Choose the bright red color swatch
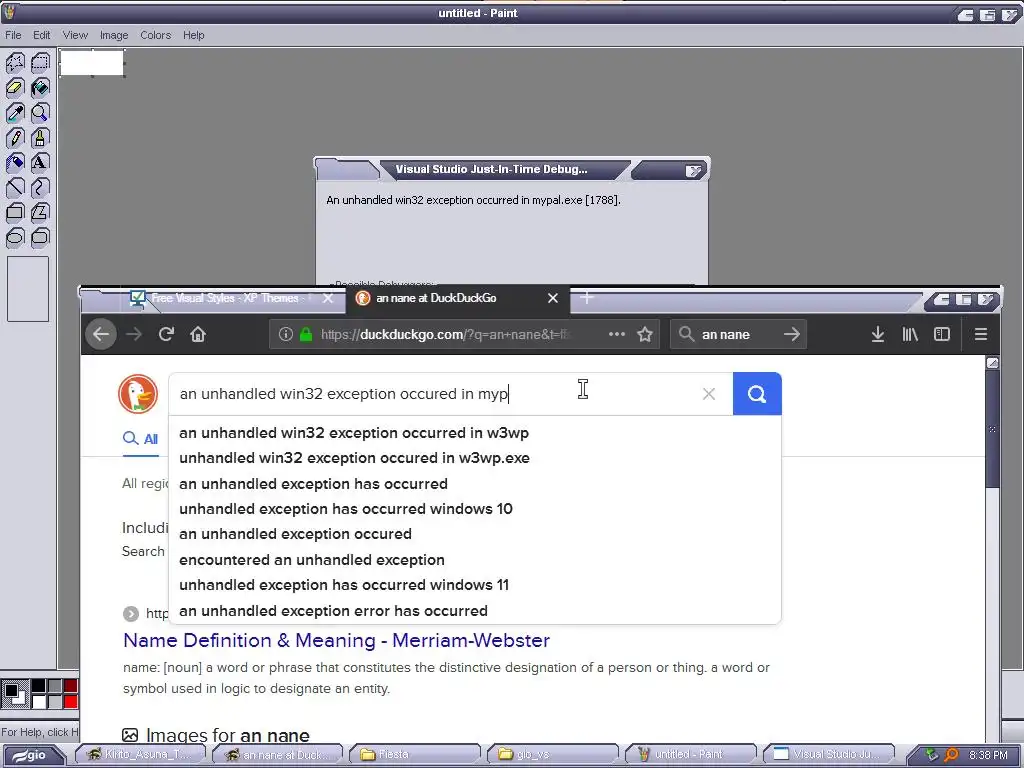This screenshot has height=768, width=1024. coord(71,701)
